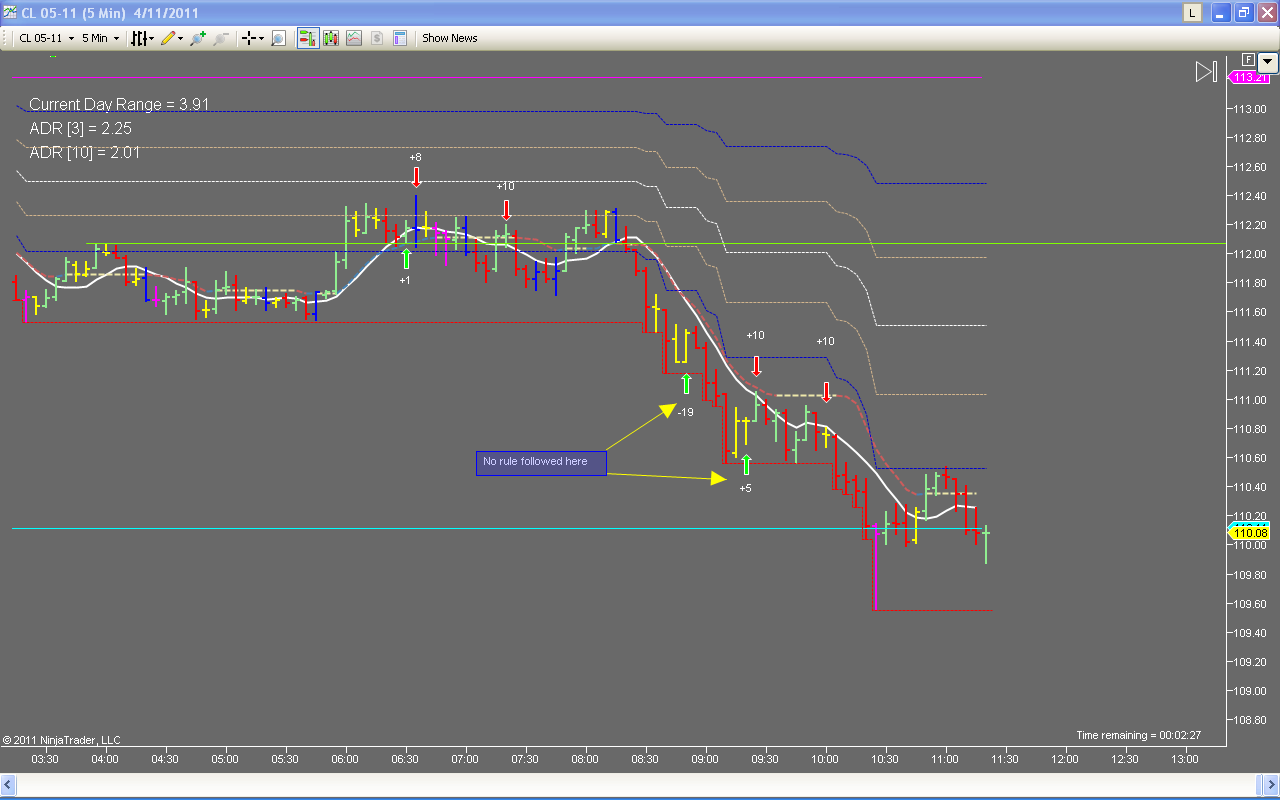Screen dimensions: 1280x800
Task: Select the zoom frame magnifier tool
Action: pos(279,38)
